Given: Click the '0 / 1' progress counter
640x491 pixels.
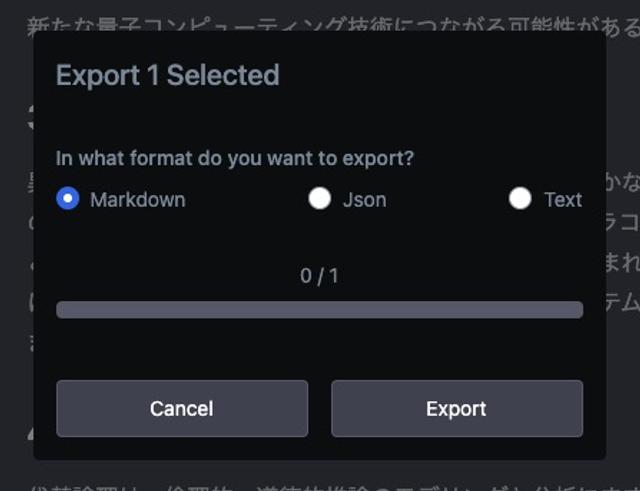Looking at the screenshot, I should 320,276.
